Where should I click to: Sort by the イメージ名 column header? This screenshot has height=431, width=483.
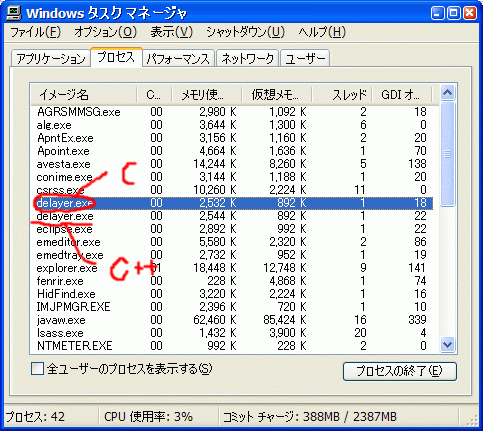[83, 95]
